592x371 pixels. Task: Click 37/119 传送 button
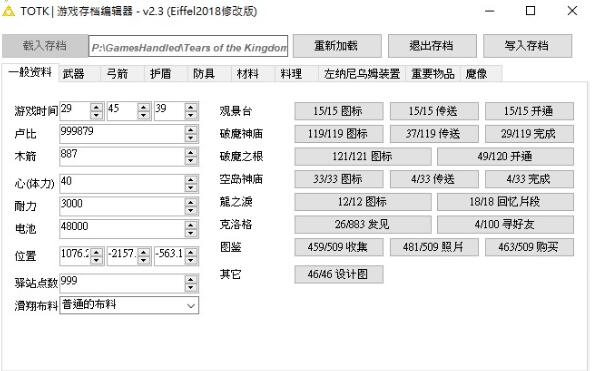pyautogui.click(x=434, y=134)
